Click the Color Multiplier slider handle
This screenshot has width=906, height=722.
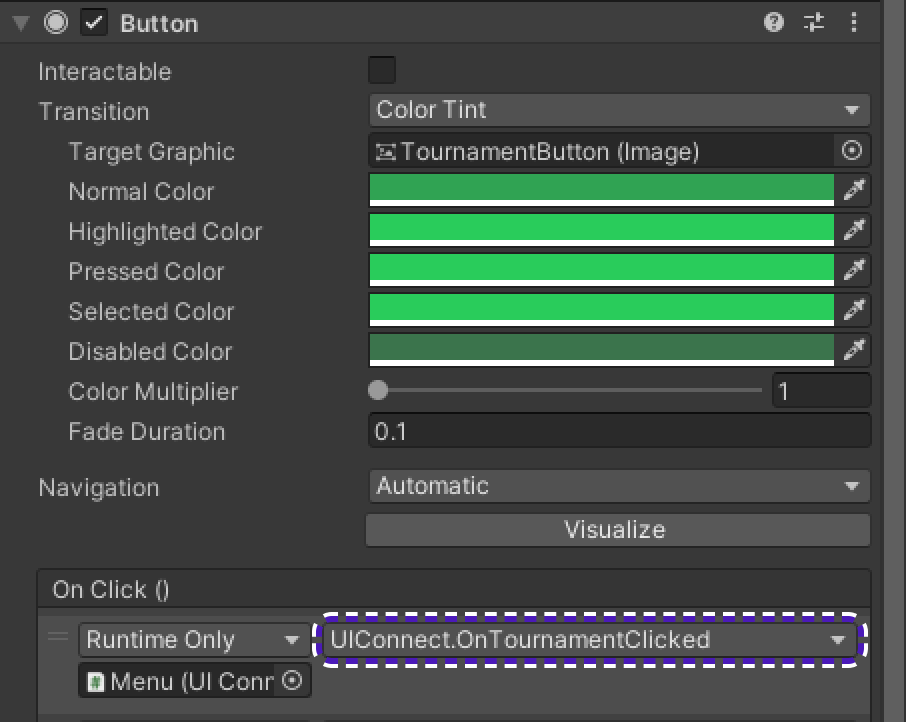378,390
